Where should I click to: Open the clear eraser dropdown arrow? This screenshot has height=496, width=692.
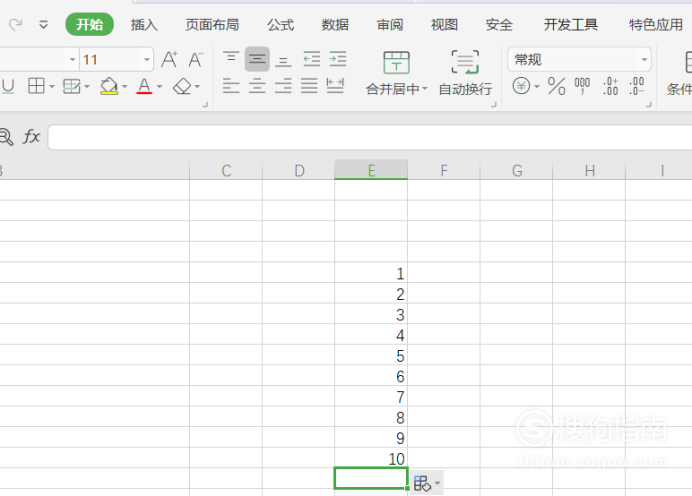click(197, 86)
